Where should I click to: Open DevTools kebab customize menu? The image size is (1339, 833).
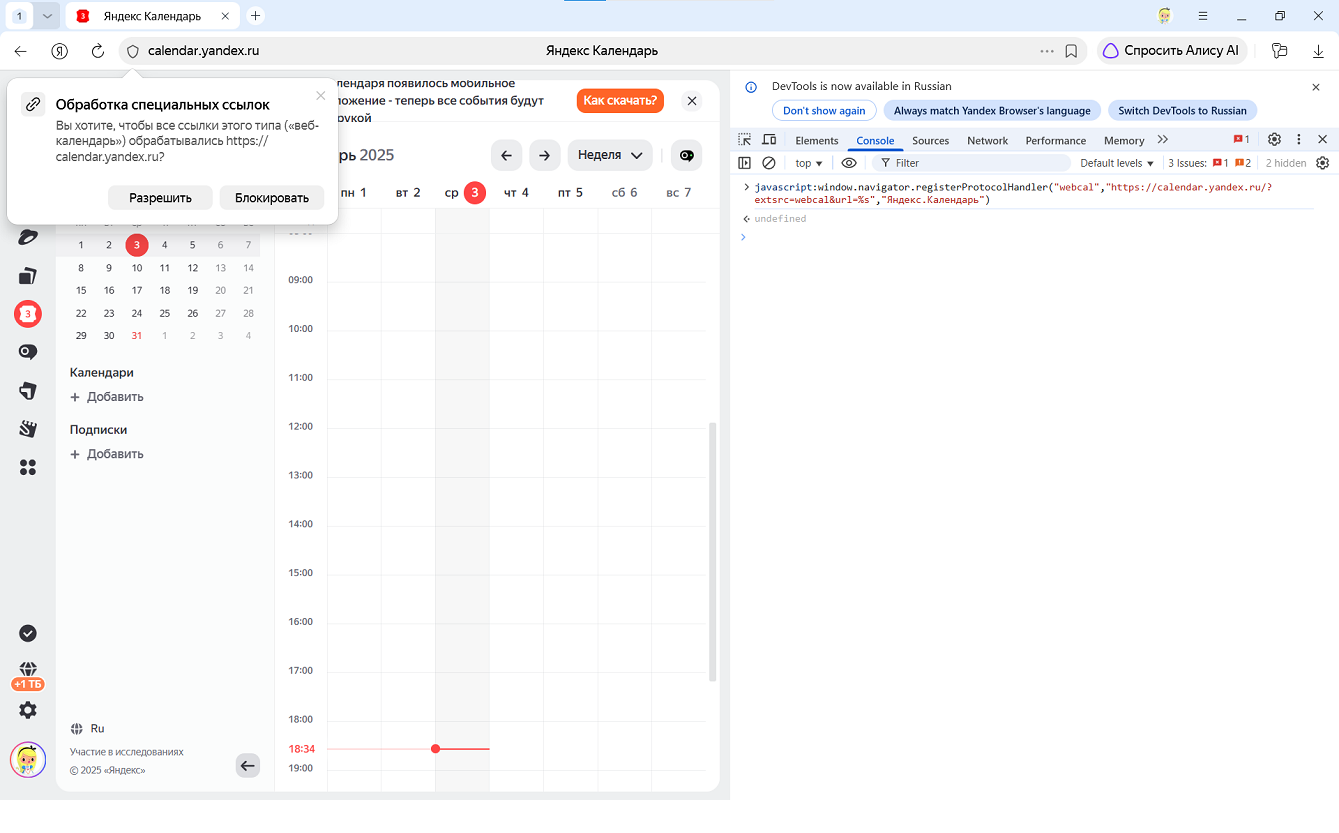point(1299,140)
